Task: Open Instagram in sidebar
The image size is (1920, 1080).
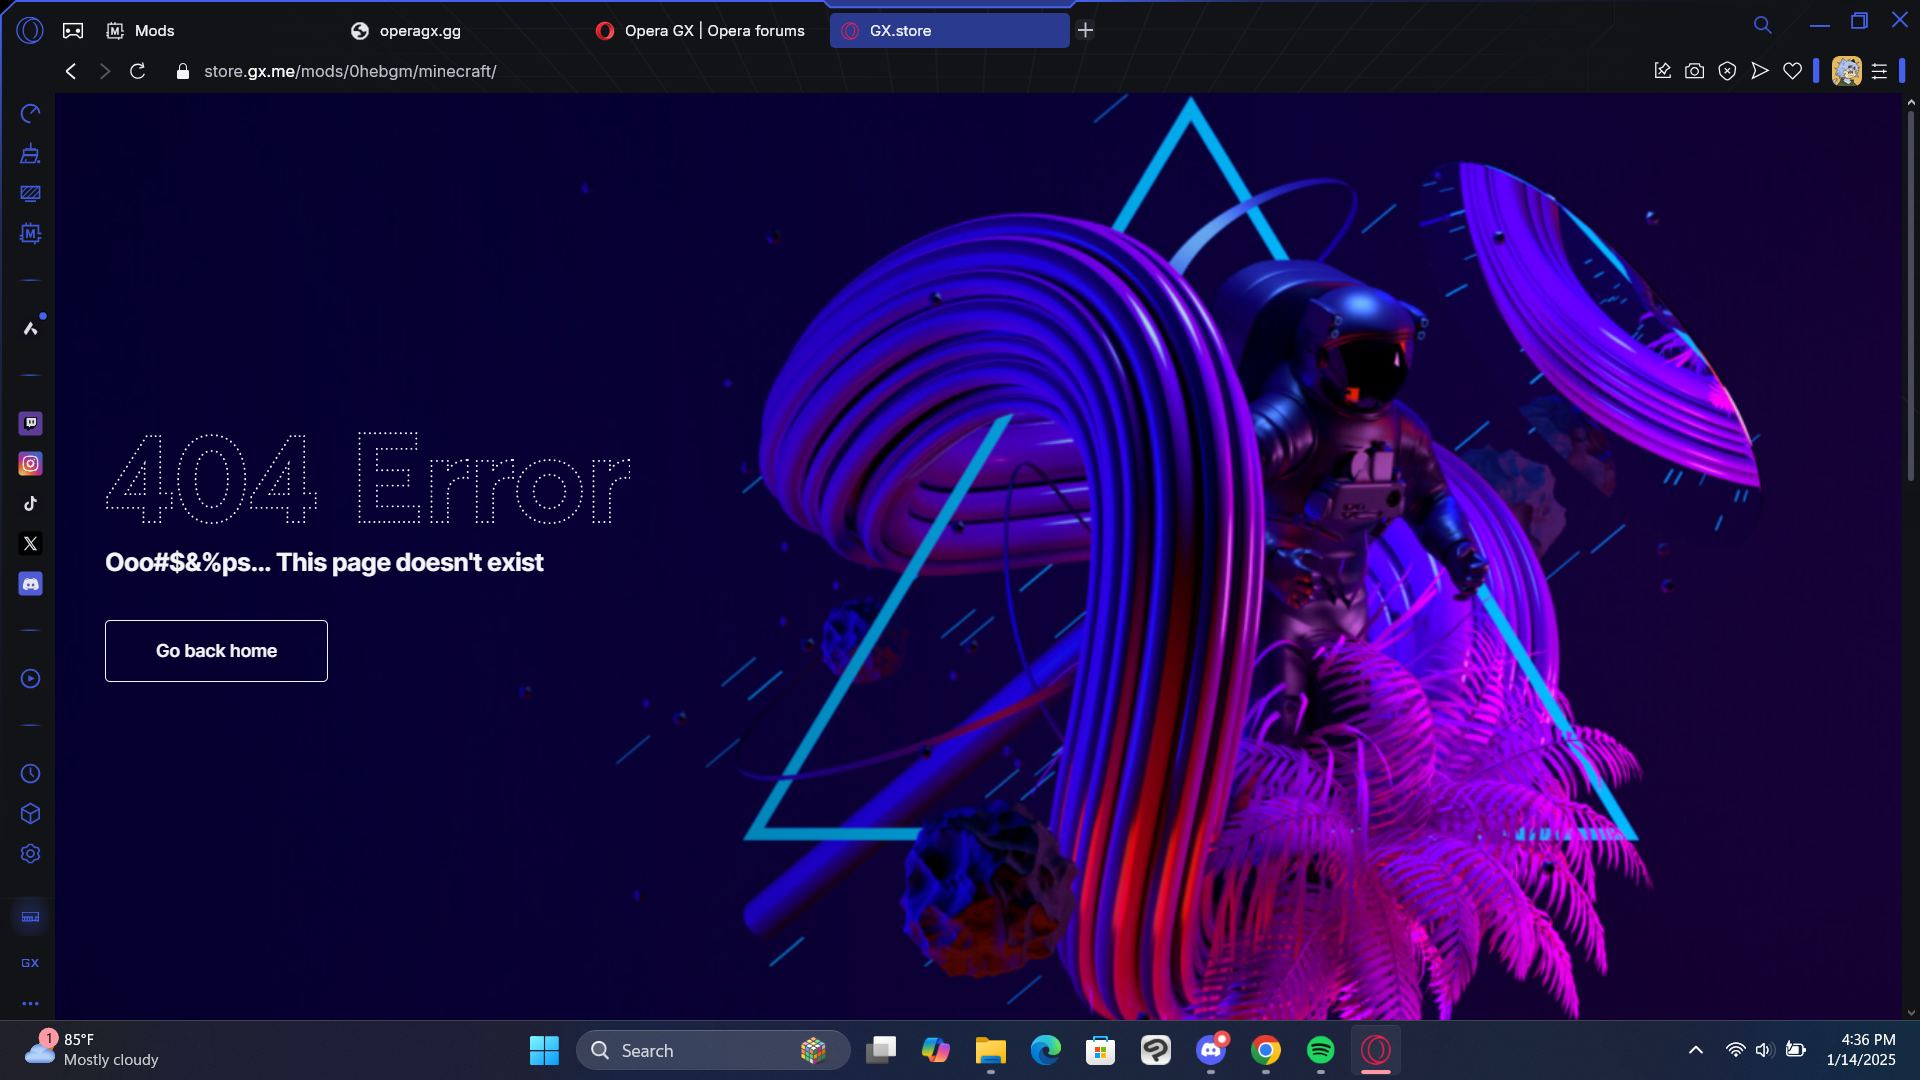Action: coord(31,464)
